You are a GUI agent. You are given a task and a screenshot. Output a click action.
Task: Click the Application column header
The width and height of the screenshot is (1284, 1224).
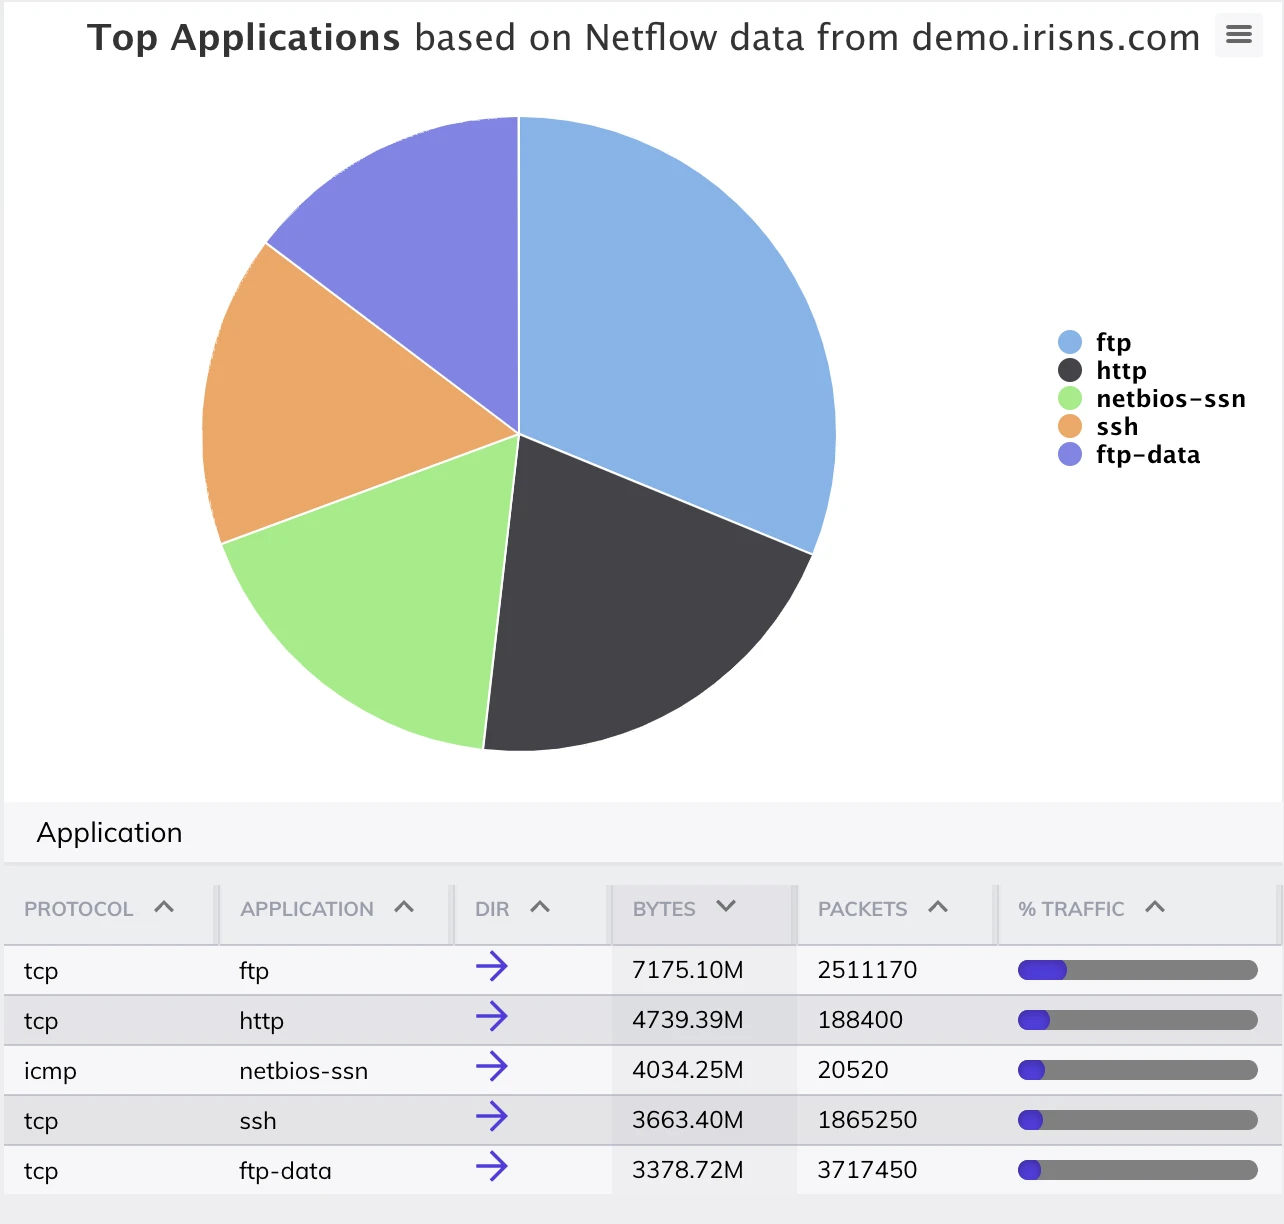307,909
